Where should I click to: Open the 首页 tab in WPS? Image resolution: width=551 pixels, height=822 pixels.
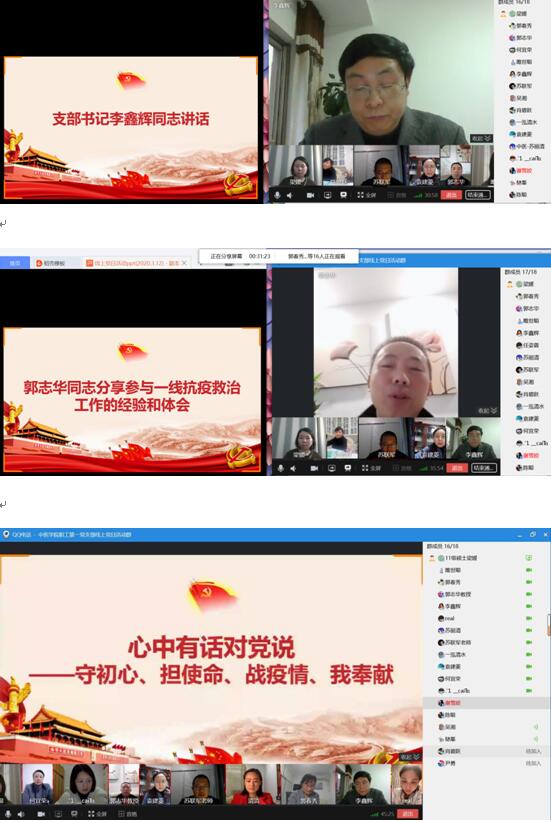15,263
